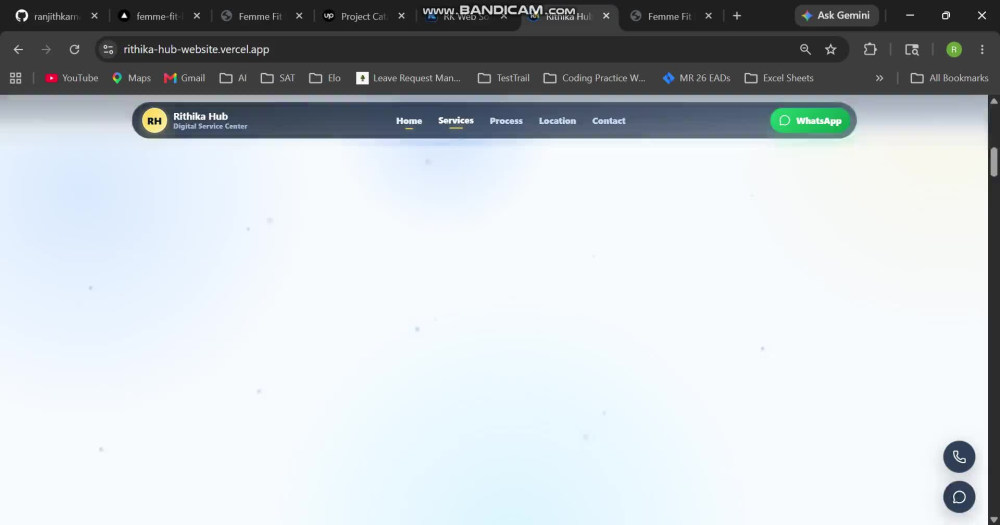Click the RH logo badge
This screenshot has height=525, width=1000.
[x=154, y=121]
